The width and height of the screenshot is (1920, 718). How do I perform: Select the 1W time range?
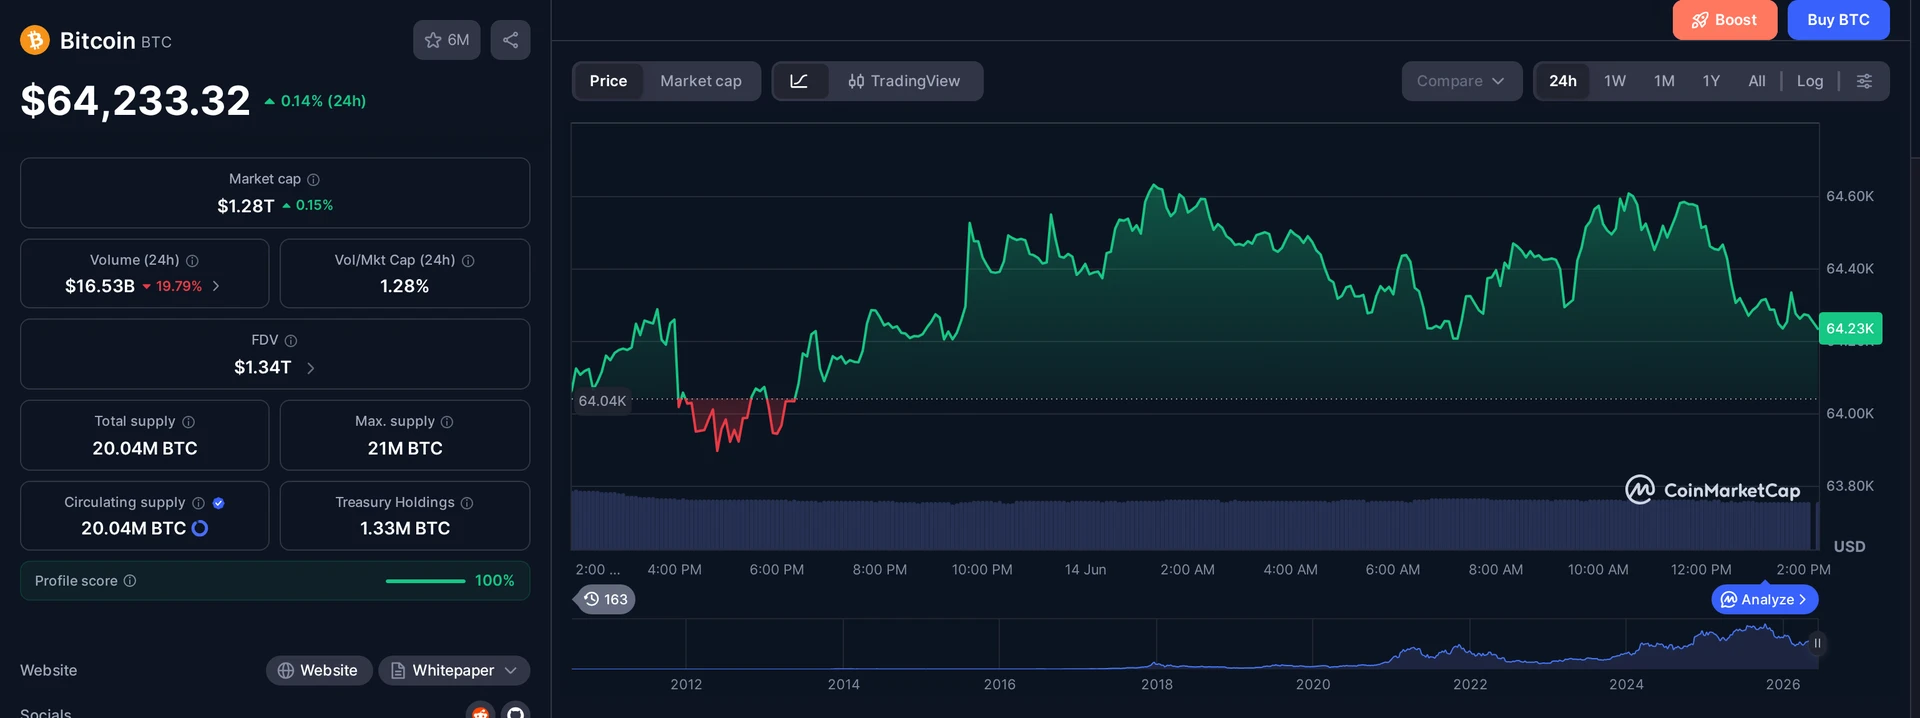[x=1615, y=81]
